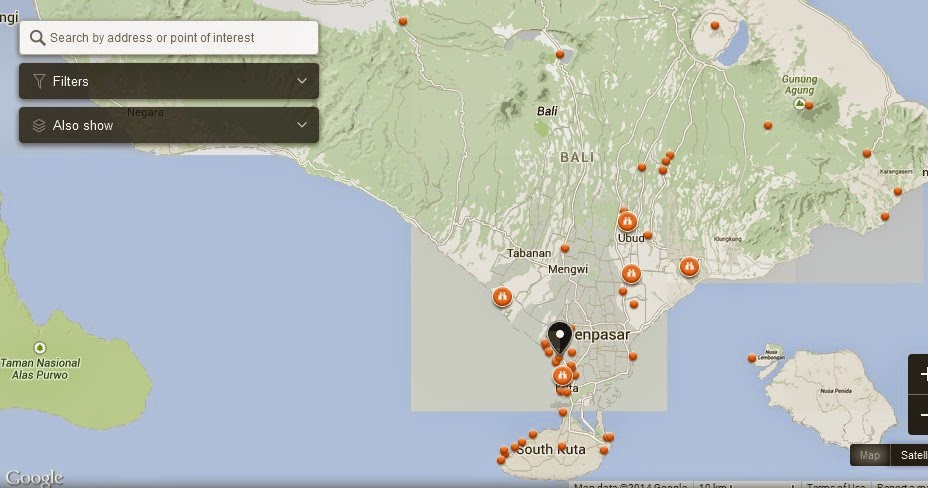Switch to Satellite view
928x488 pixels.
(910, 455)
